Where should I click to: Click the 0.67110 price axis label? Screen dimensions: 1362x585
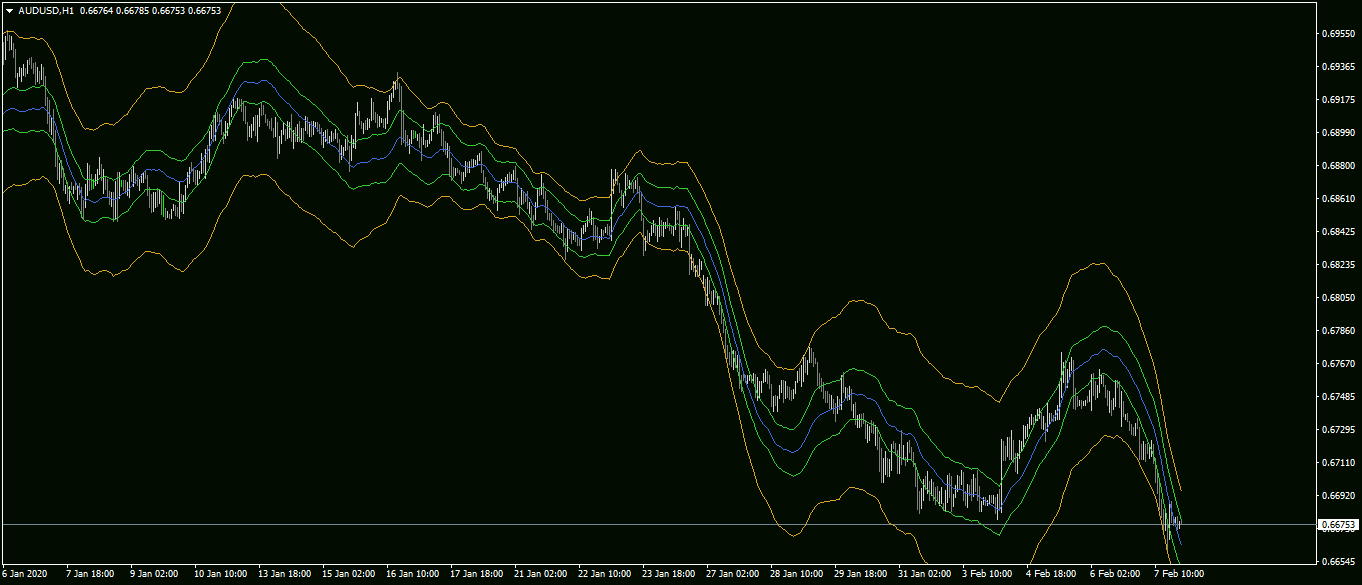click(1337, 462)
